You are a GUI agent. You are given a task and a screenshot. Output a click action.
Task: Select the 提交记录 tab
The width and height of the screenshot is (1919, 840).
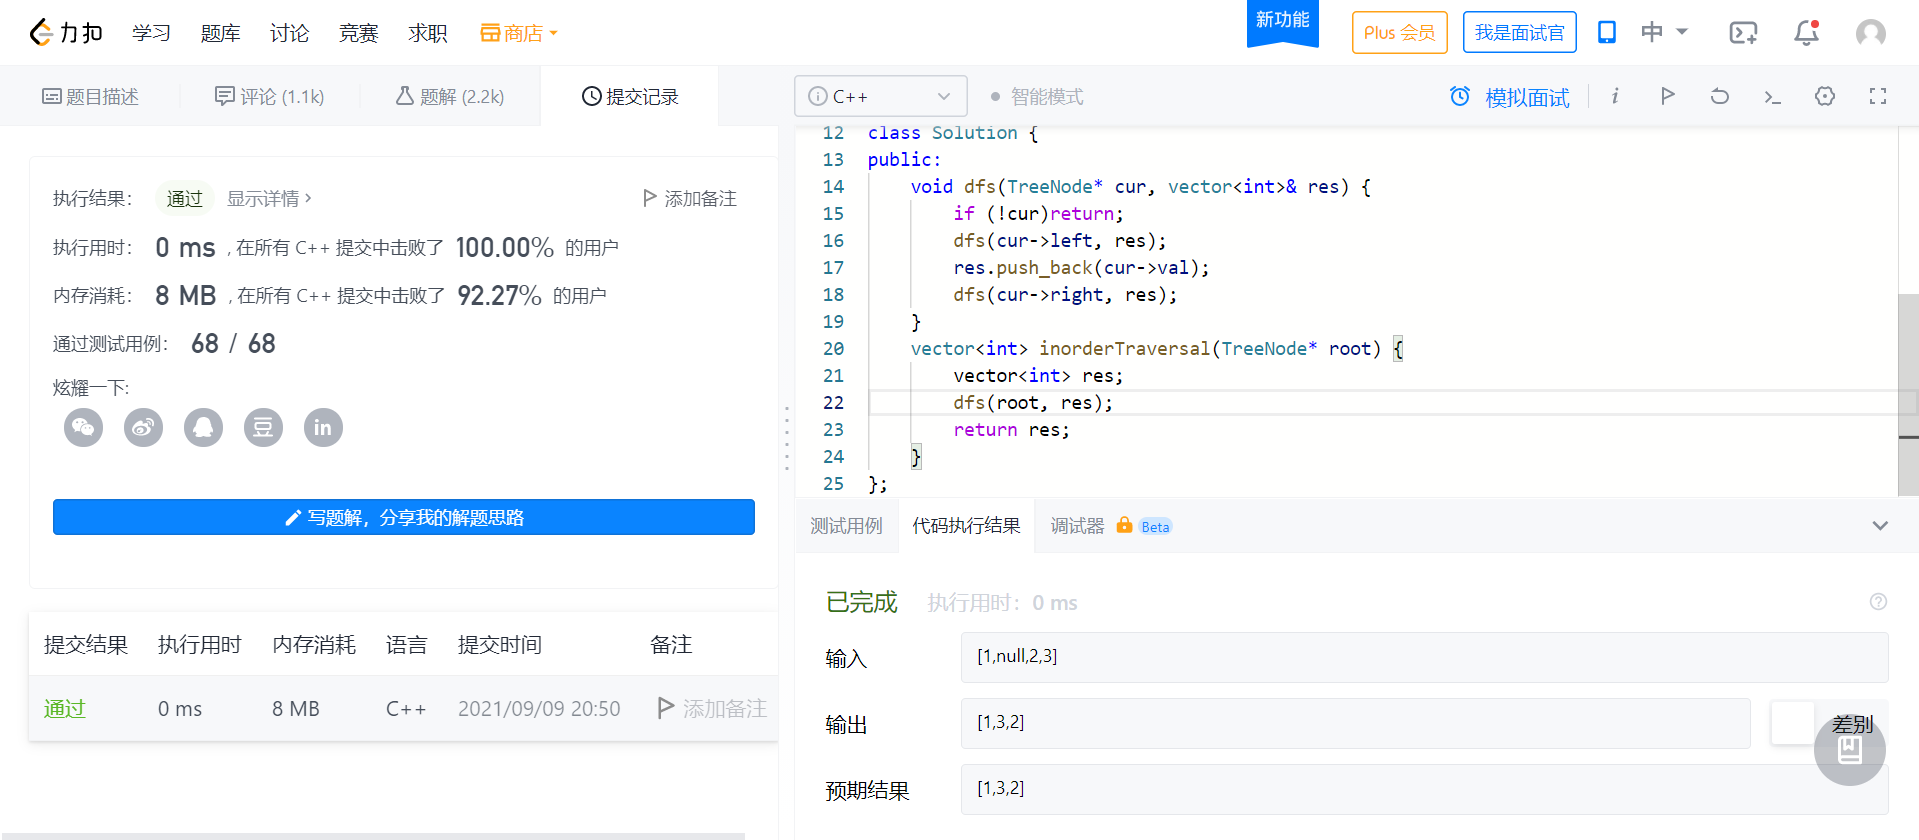click(x=630, y=96)
